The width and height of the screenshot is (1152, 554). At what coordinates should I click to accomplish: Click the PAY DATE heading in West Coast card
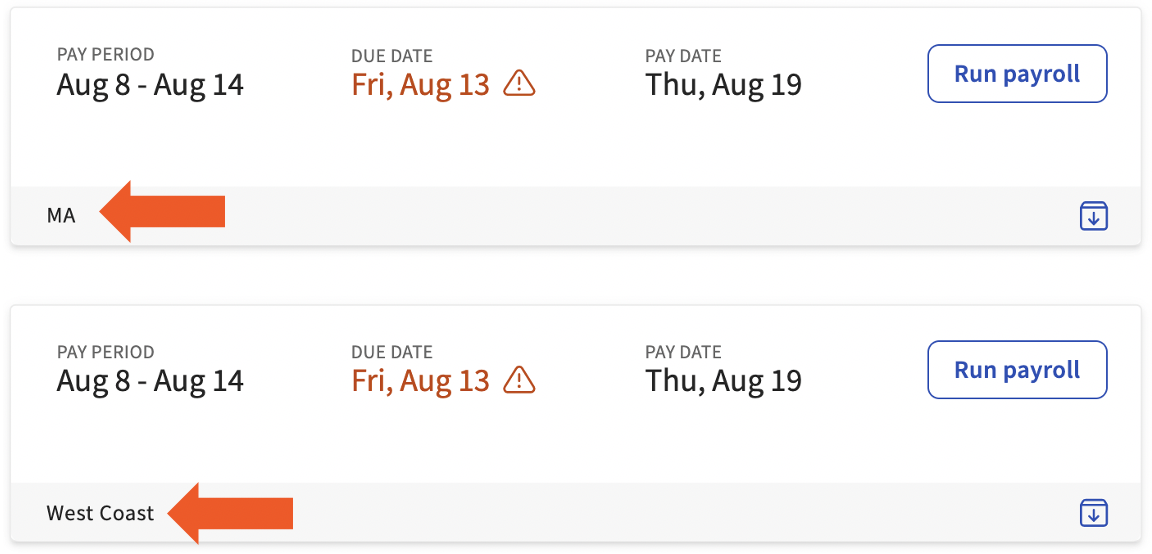pyautogui.click(x=683, y=352)
